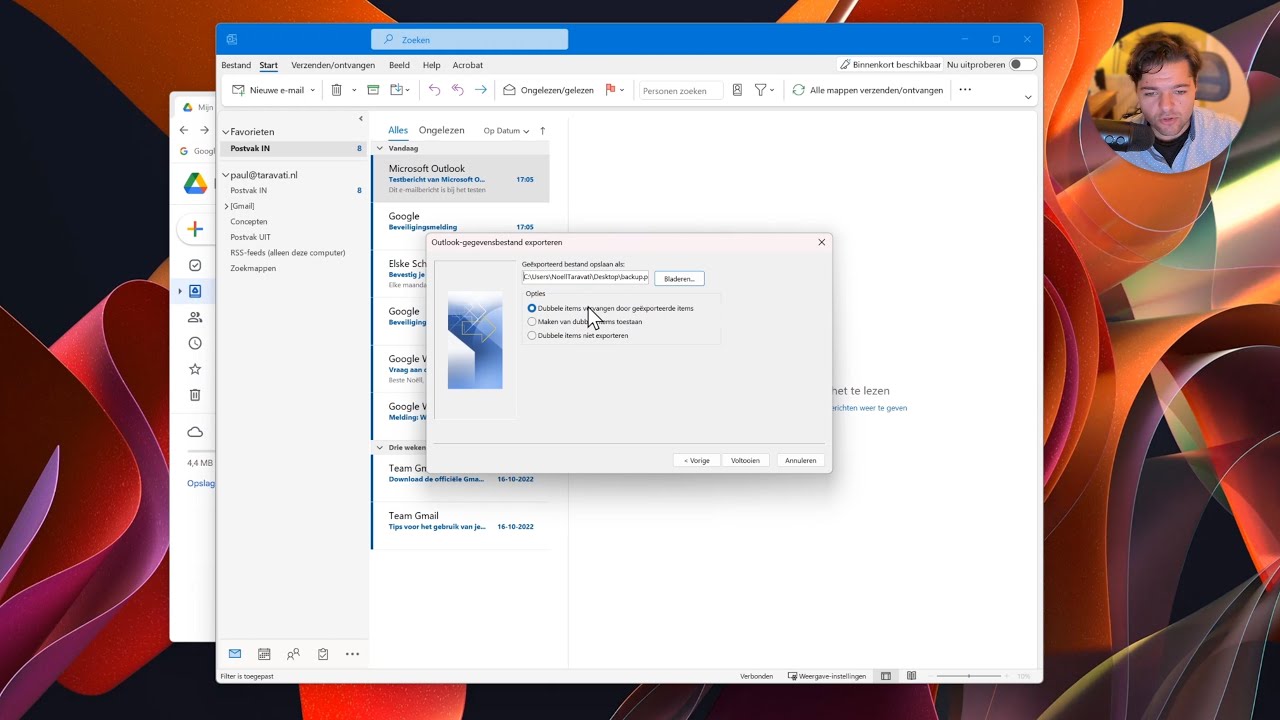Choose 'Dubbele items niet exporteren' option

[x=578, y=336]
